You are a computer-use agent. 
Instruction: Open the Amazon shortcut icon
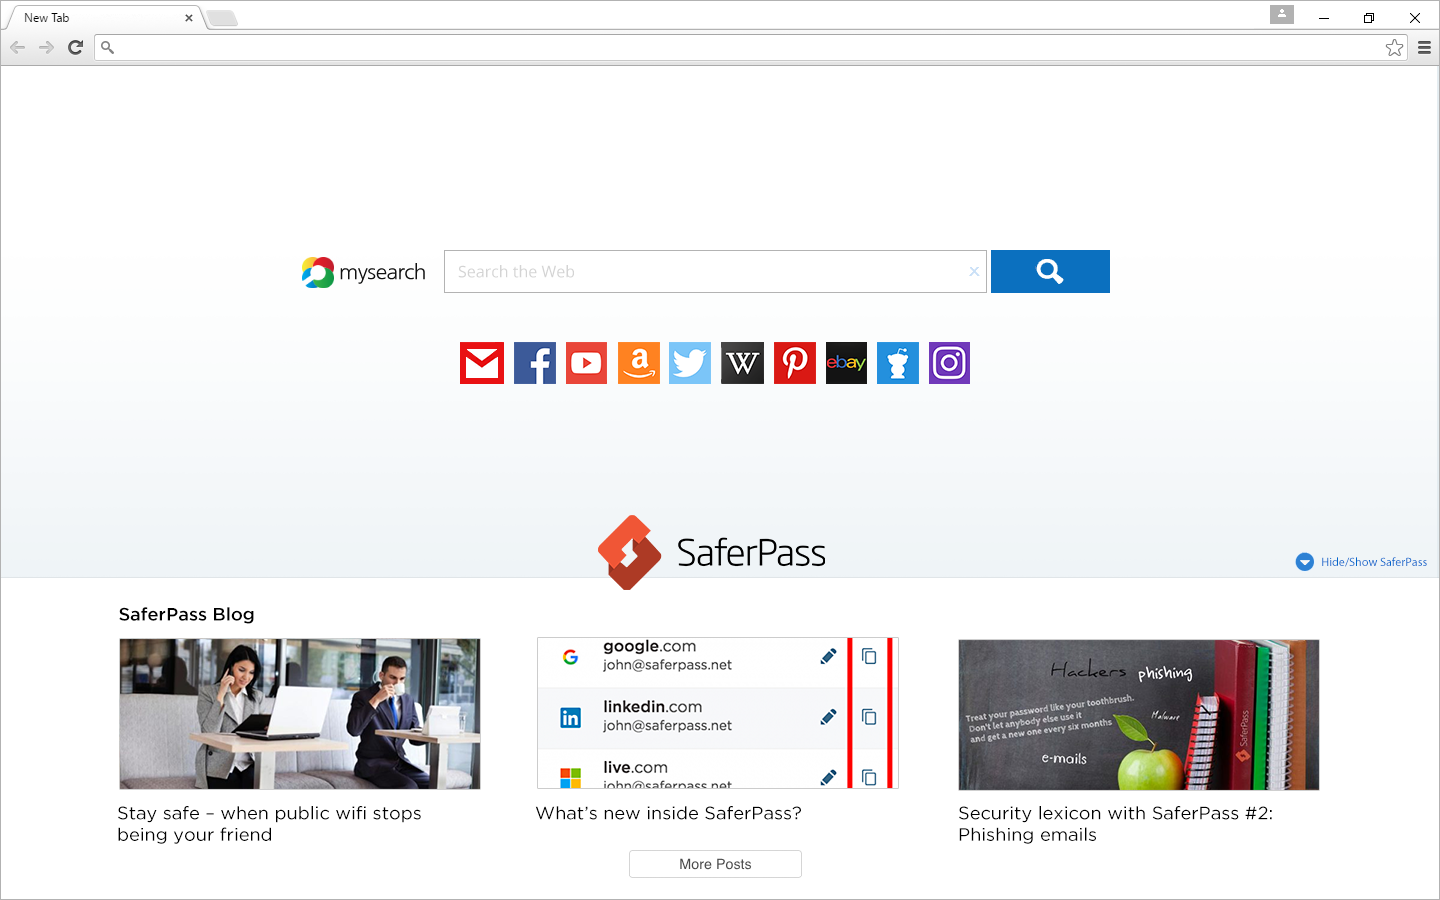tap(639, 363)
